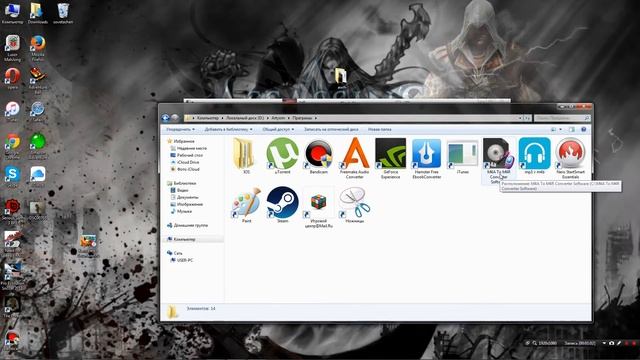Screen dimensions: 640x360
Task: Click Компьютер in the address breadcrumb
Action: (x=208, y=118)
